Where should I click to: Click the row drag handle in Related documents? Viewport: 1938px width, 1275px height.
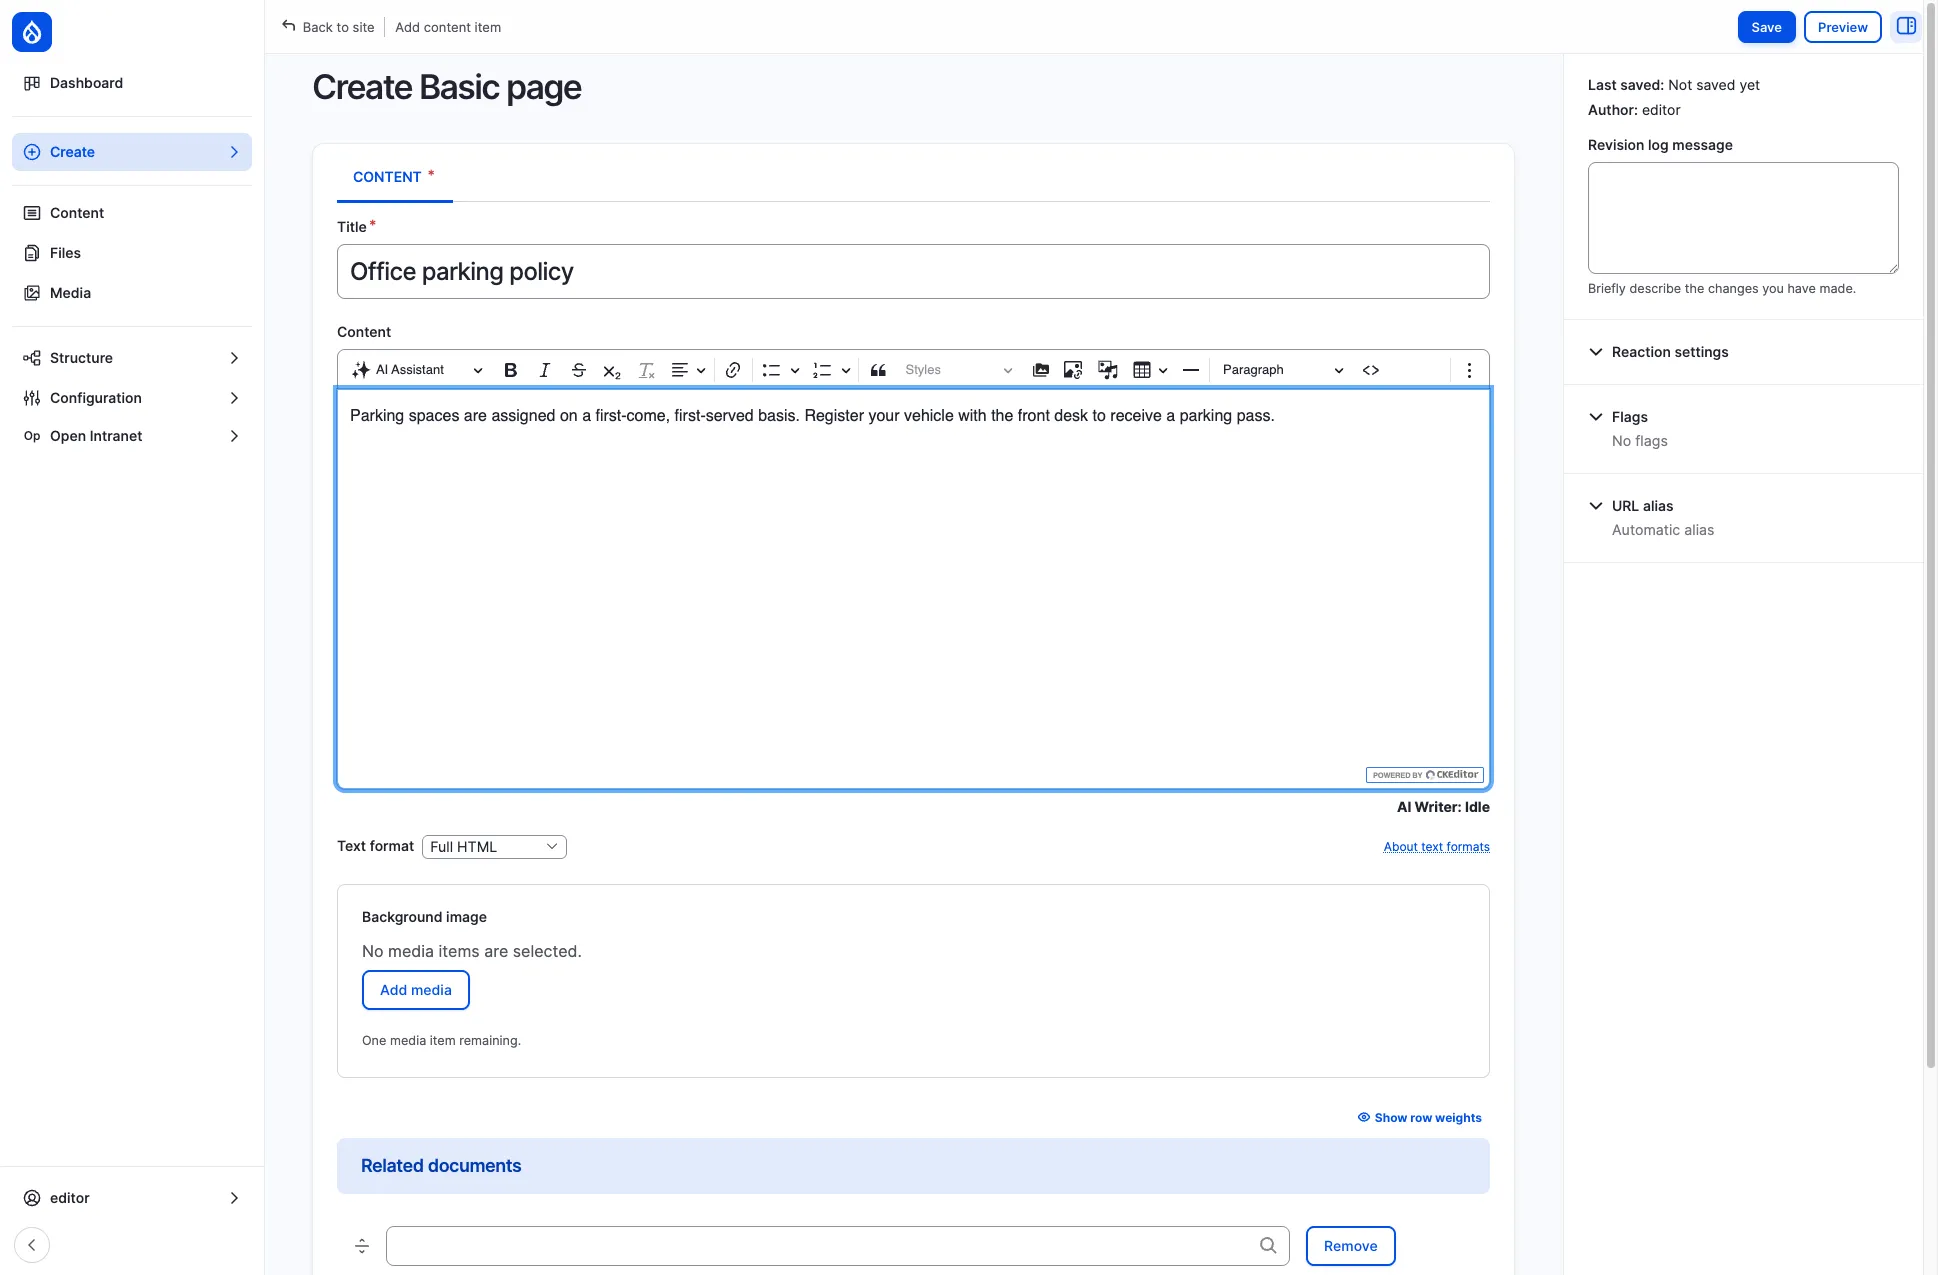[x=362, y=1246]
